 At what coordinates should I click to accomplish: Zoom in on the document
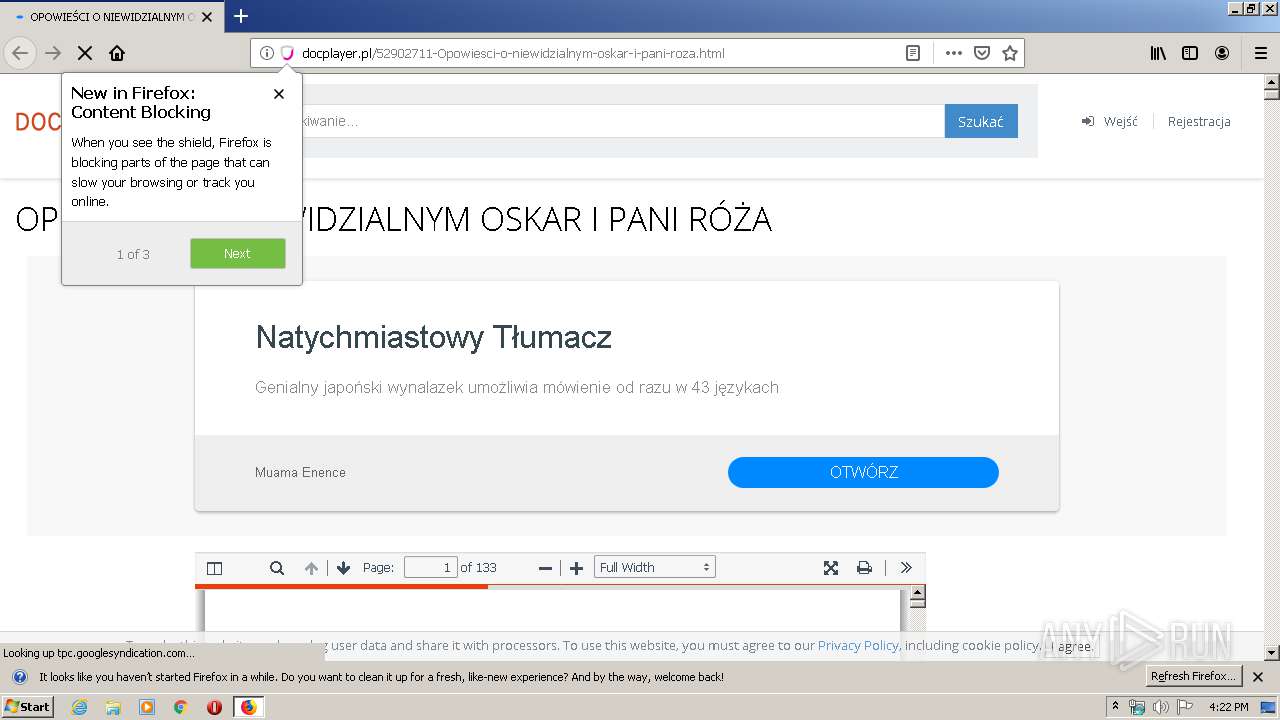(x=576, y=568)
